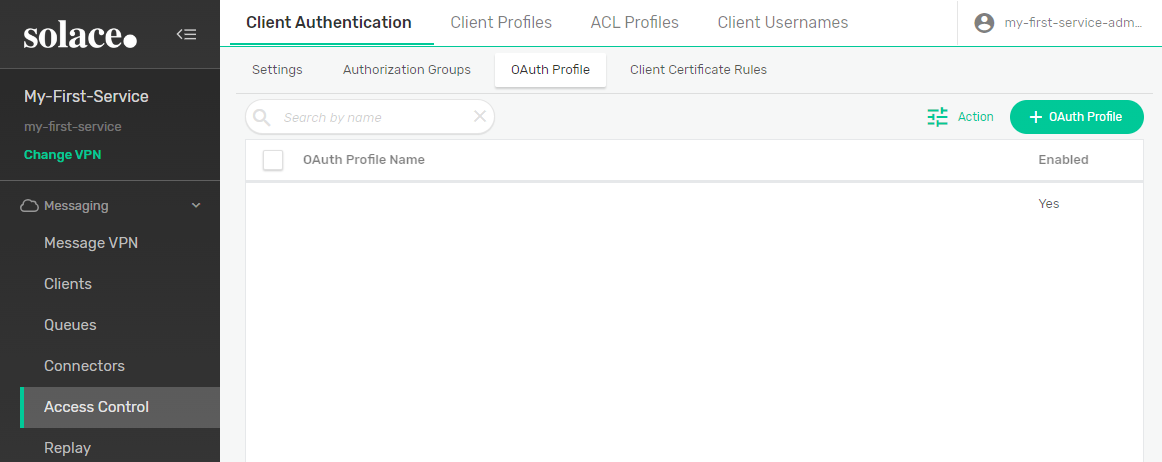Click the Change VPN link

[x=62, y=155]
